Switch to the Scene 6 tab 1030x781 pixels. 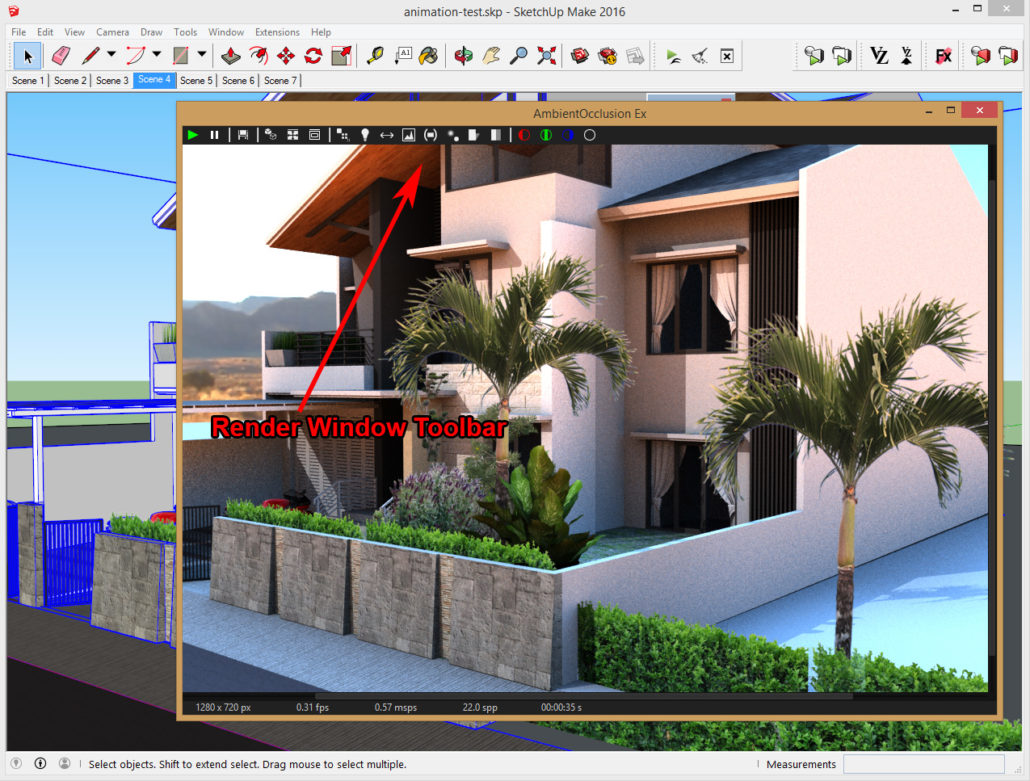point(238,80)
